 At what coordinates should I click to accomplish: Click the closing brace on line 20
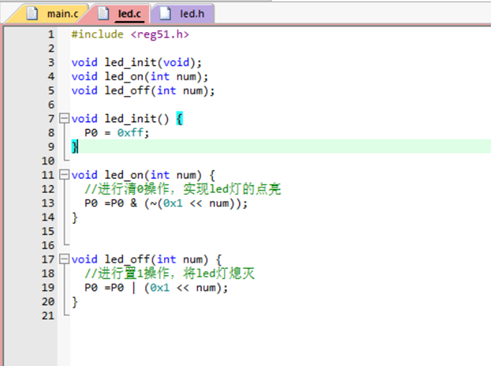(75, 302)
